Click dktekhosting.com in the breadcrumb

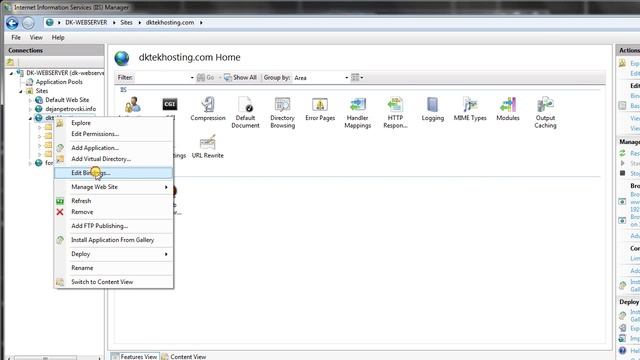[170, 22]
